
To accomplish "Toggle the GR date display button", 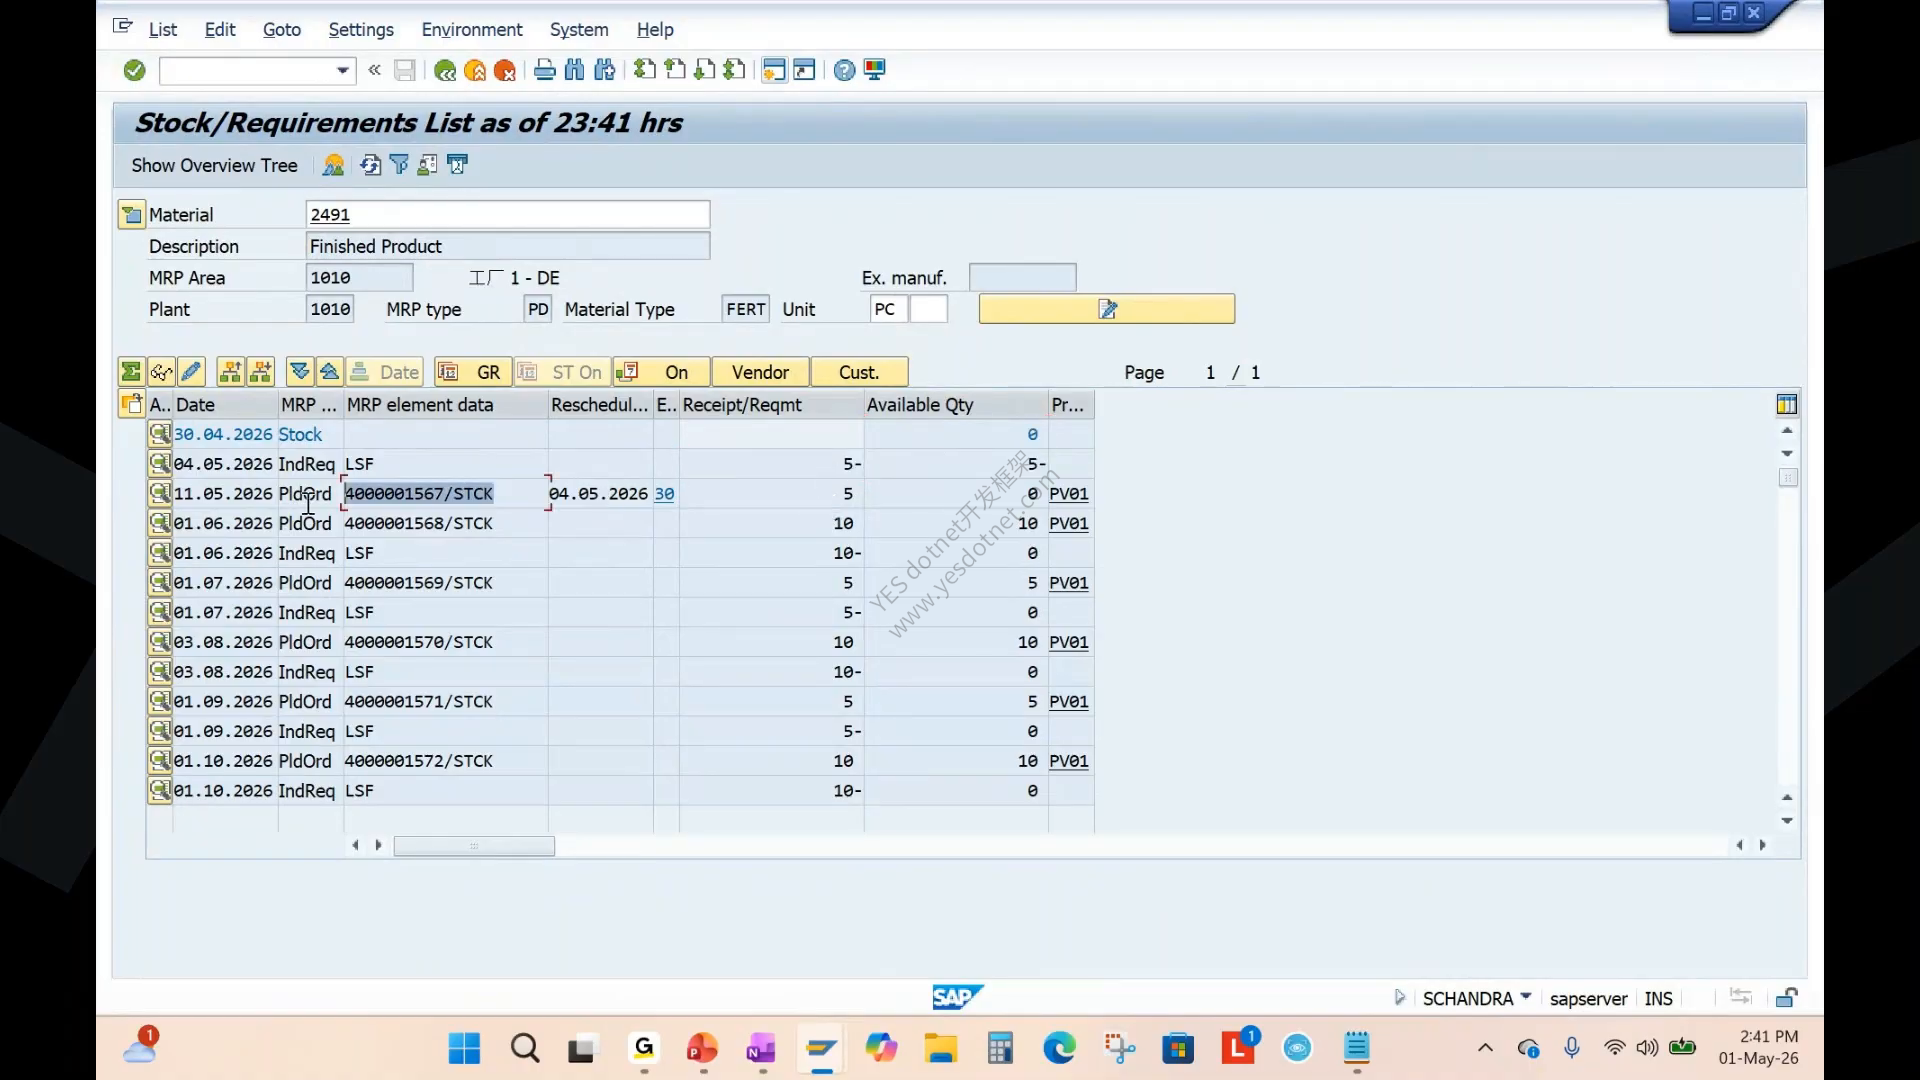I will coord(472,372).
